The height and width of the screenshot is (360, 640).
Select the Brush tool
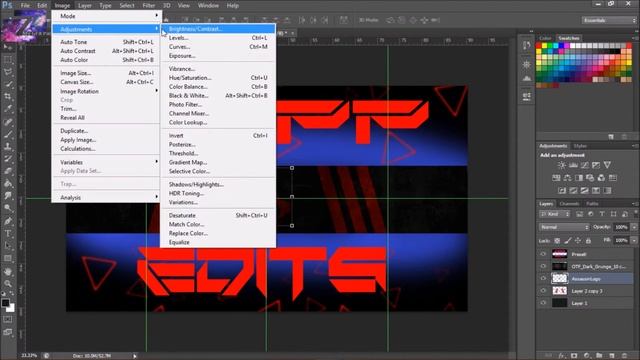[x=8, y=134]
